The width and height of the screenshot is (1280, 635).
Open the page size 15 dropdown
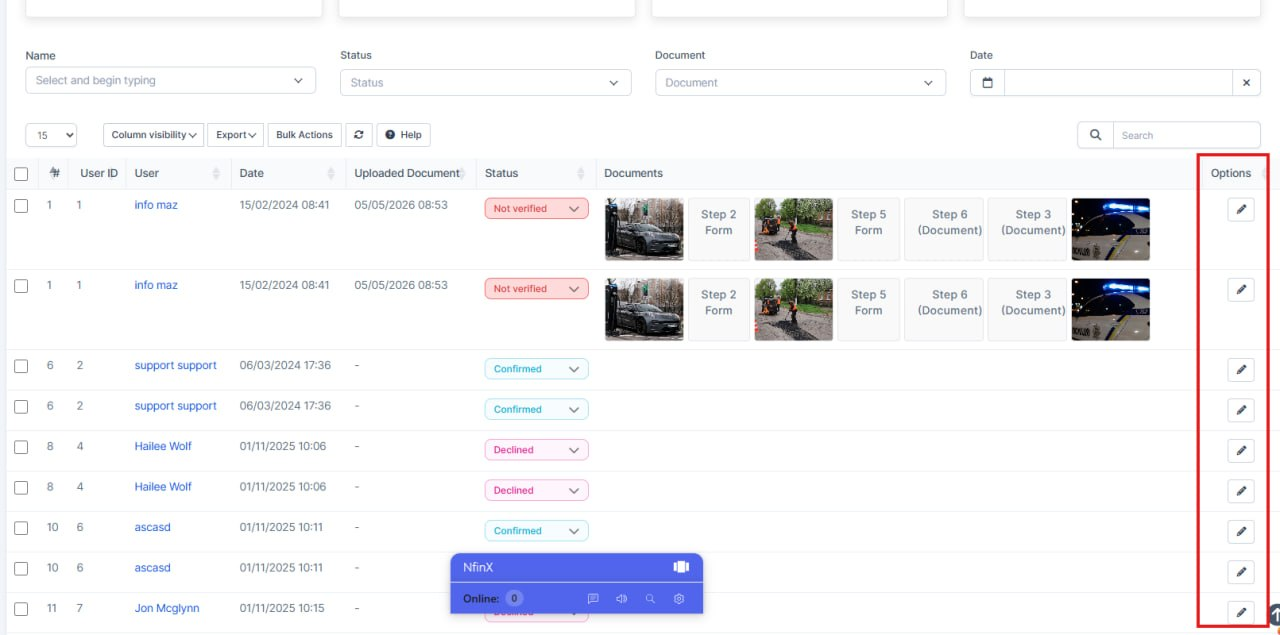(51, 135)
